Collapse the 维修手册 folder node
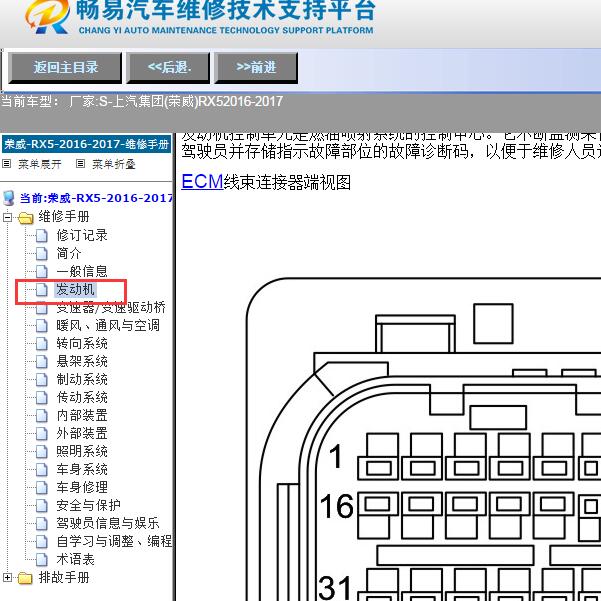601x601 pixels. (7, 218)
